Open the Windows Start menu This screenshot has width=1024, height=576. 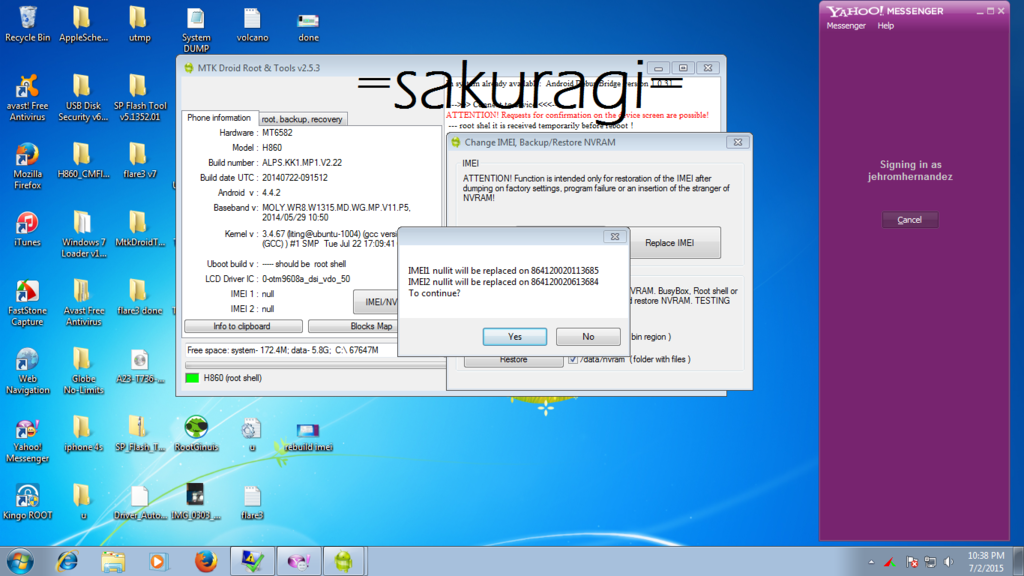pos(20,561)
